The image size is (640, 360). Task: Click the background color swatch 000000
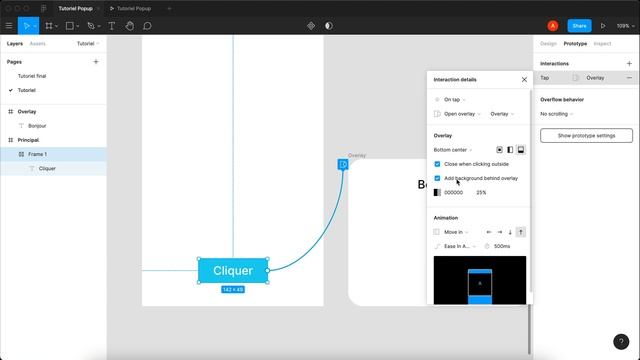coord(437,193)
